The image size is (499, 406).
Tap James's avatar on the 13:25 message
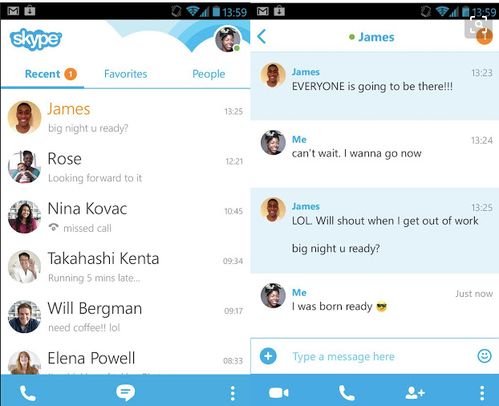[x=273, y=210]
